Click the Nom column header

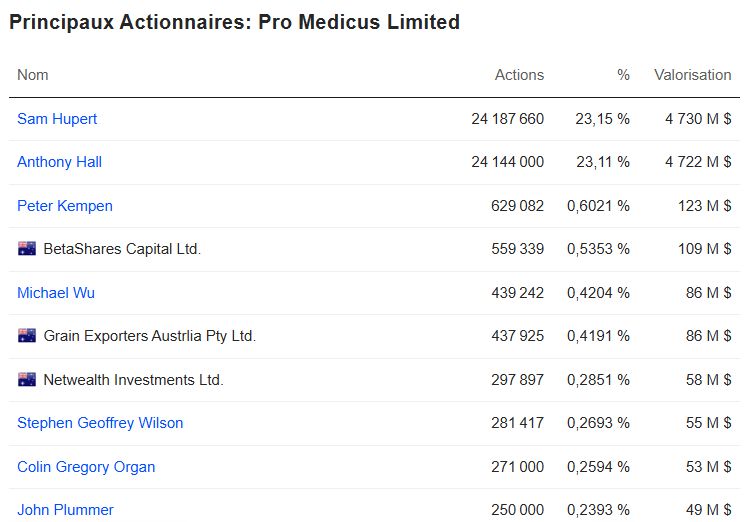coord(32,75)
